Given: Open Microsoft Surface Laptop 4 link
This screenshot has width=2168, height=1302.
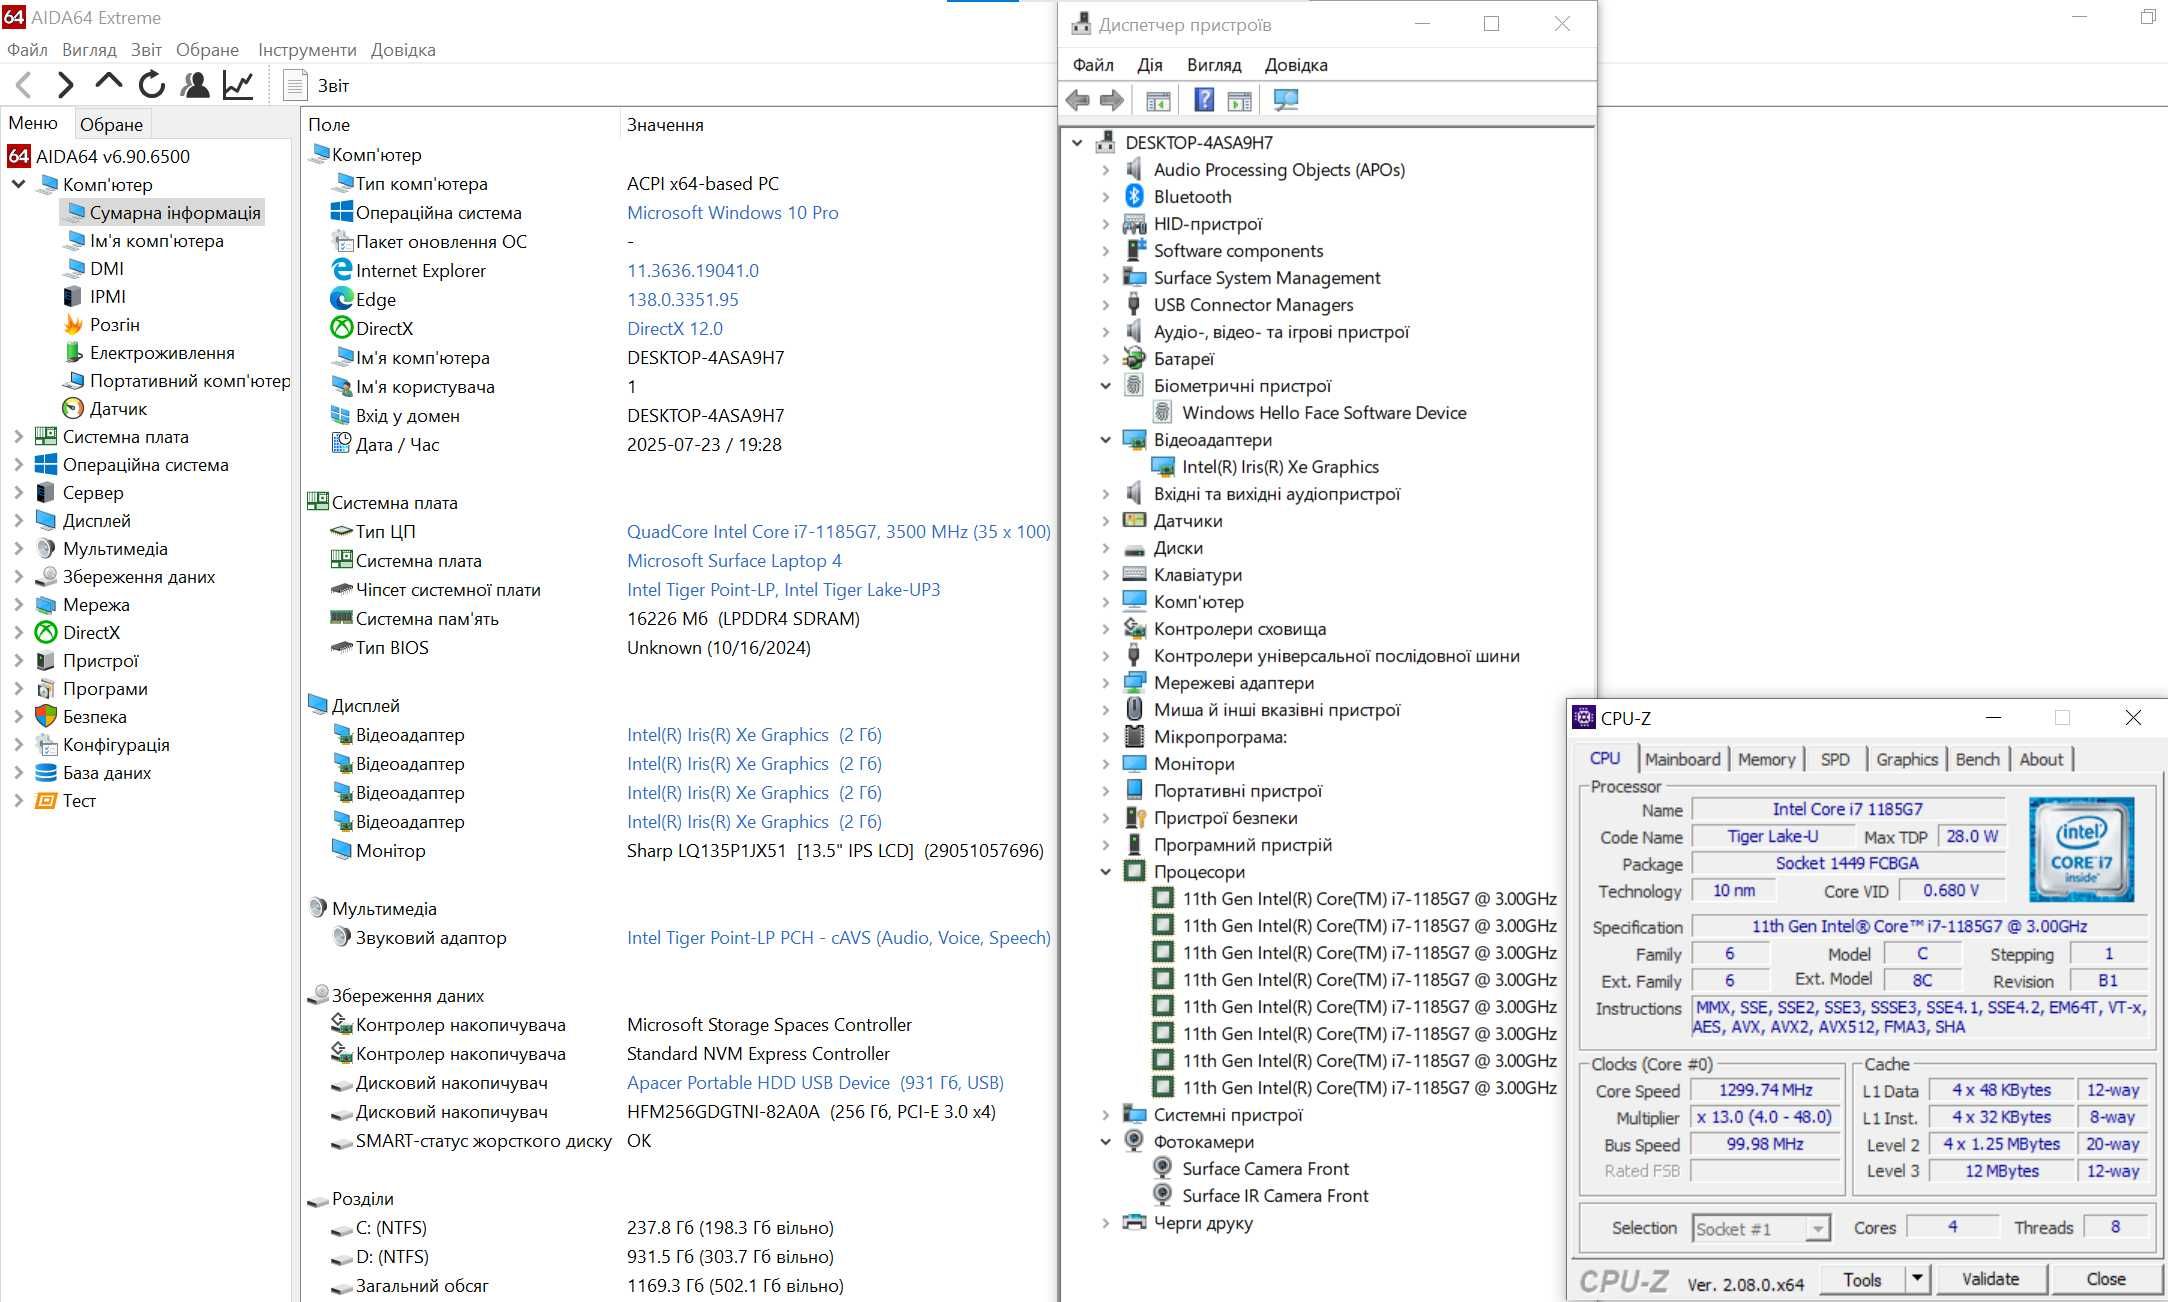Looking at the screenshot, I should coord(734,561).
